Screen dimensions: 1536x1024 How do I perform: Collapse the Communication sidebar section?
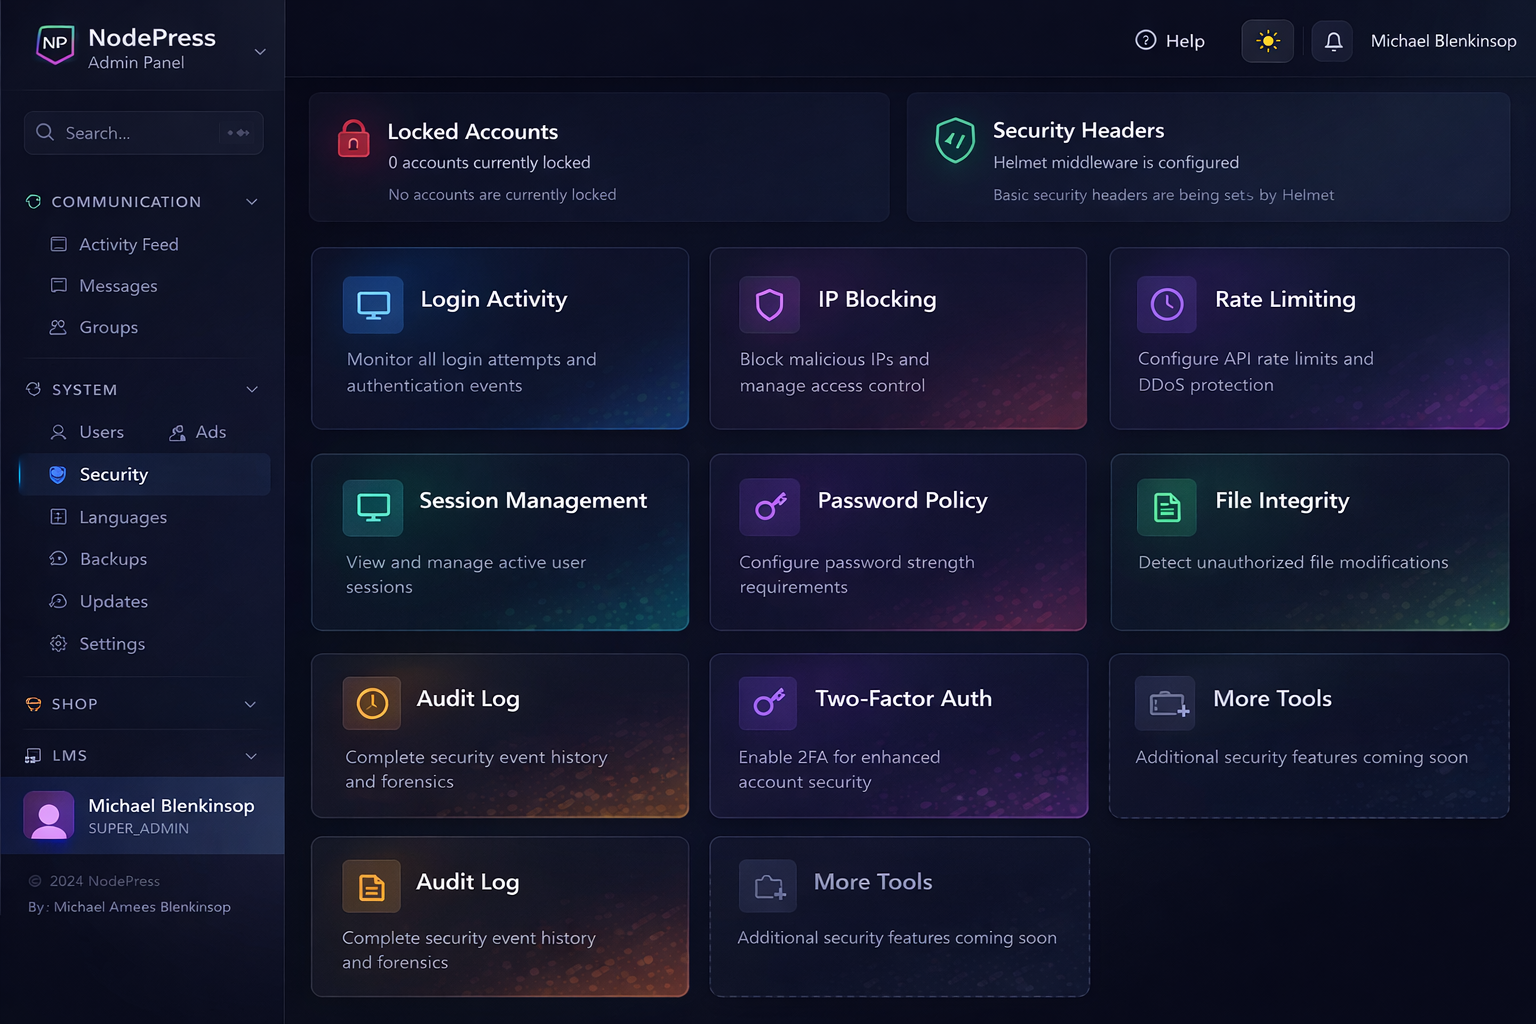tap(252, 202)
